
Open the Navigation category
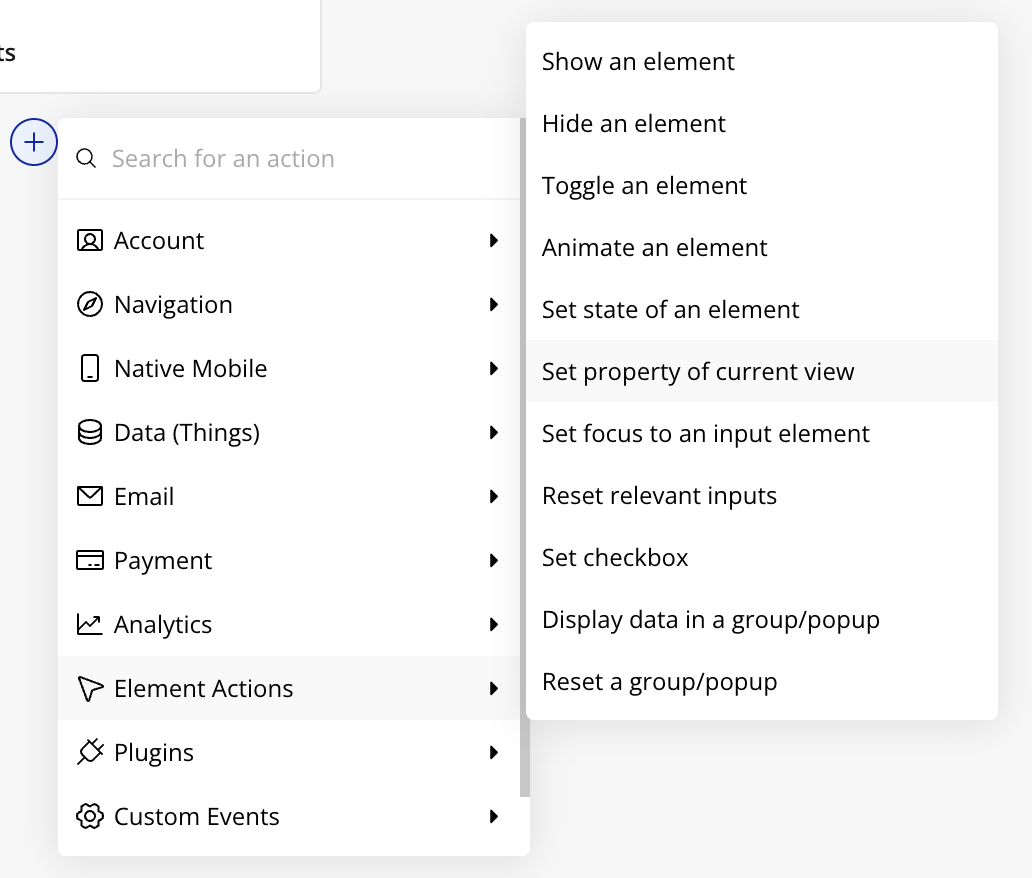(289, 305)
